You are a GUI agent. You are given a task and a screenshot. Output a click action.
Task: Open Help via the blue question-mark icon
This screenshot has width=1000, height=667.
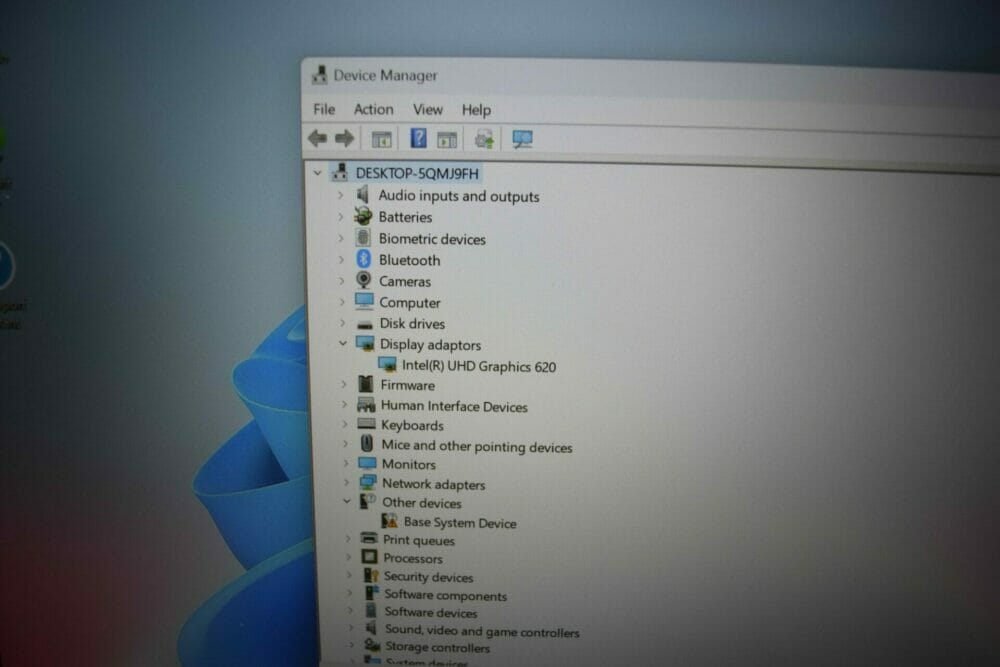418,138
